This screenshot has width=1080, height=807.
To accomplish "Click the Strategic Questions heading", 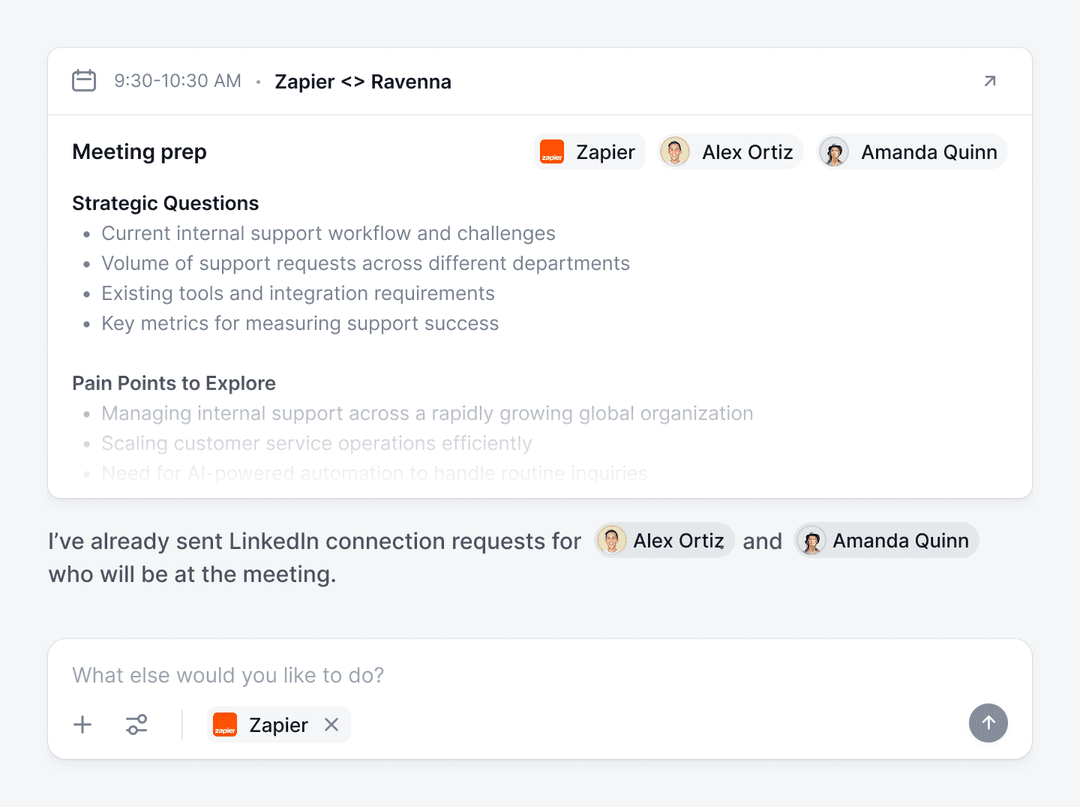I will 165,203.
